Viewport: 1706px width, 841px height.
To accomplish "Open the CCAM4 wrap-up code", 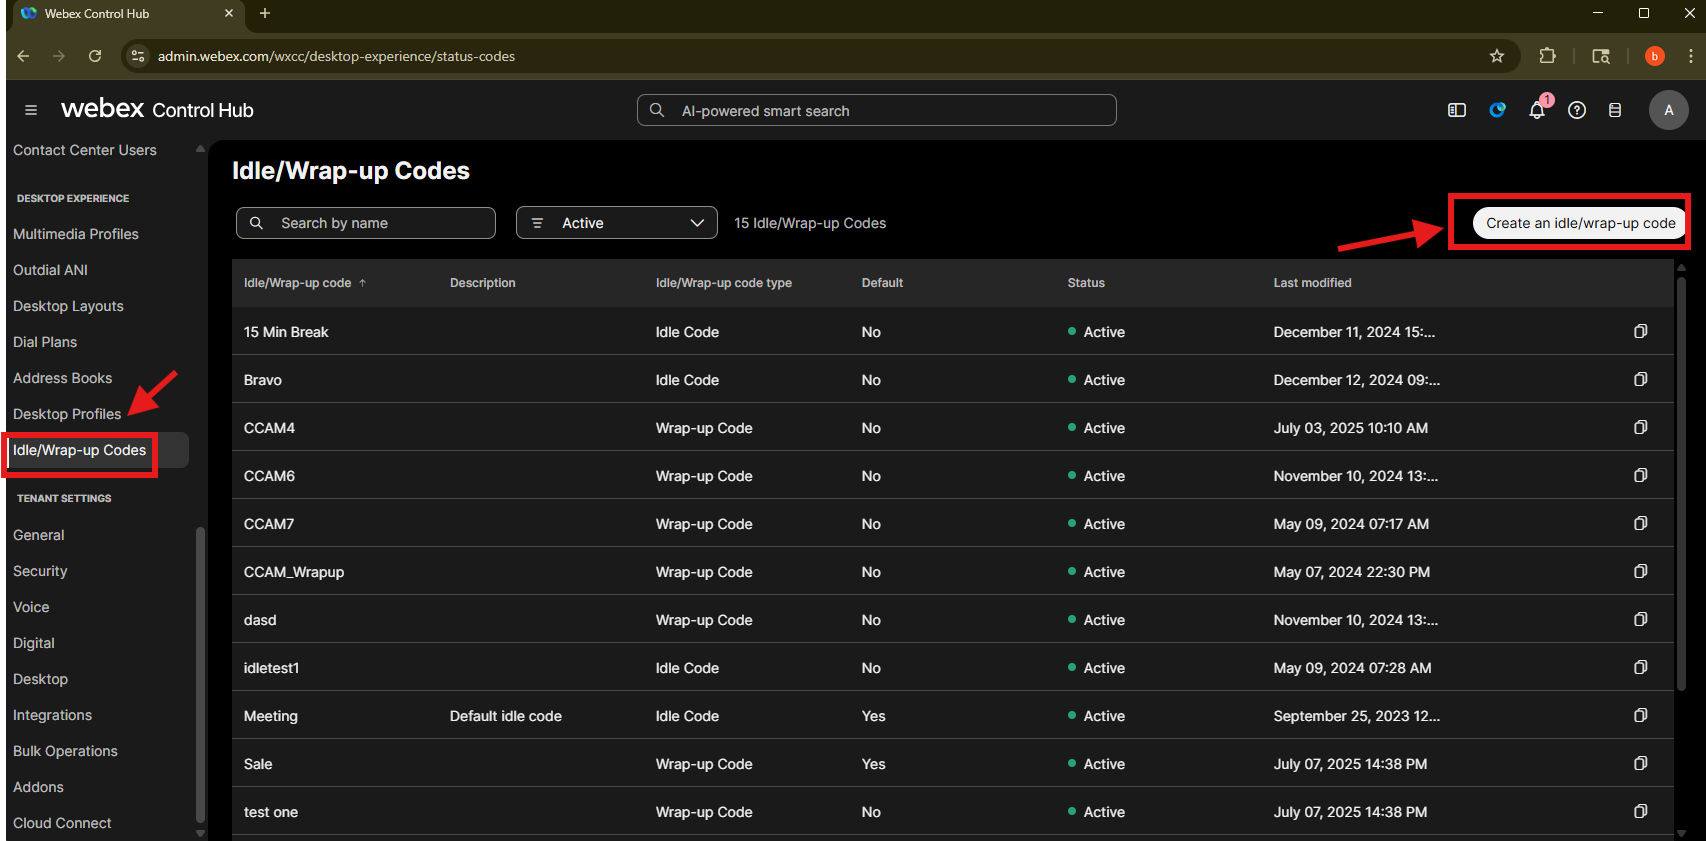I will 269,428.
